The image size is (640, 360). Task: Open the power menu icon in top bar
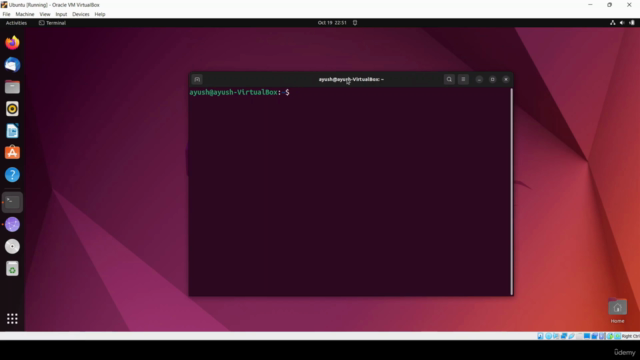point(632,23)
